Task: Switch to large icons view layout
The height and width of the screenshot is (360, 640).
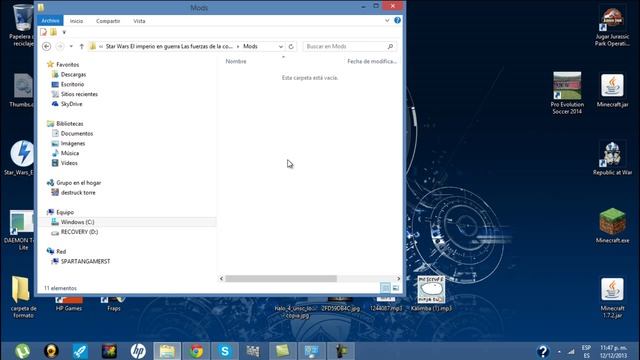Action: tap(396, 288)
